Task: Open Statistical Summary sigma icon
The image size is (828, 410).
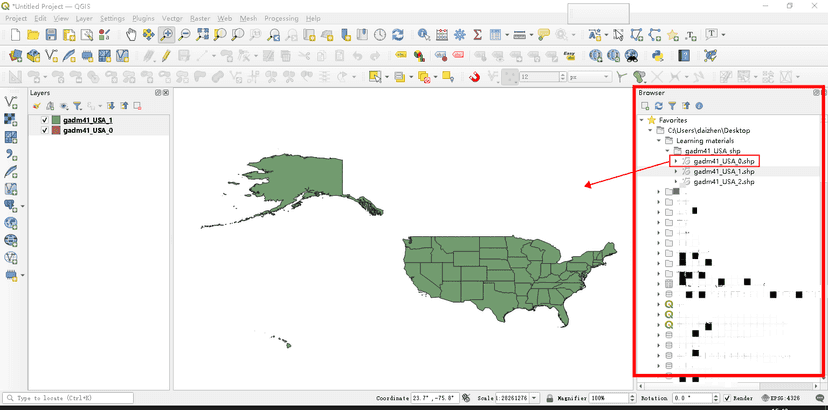Action: pyautogui.click(x=477, y=35)
